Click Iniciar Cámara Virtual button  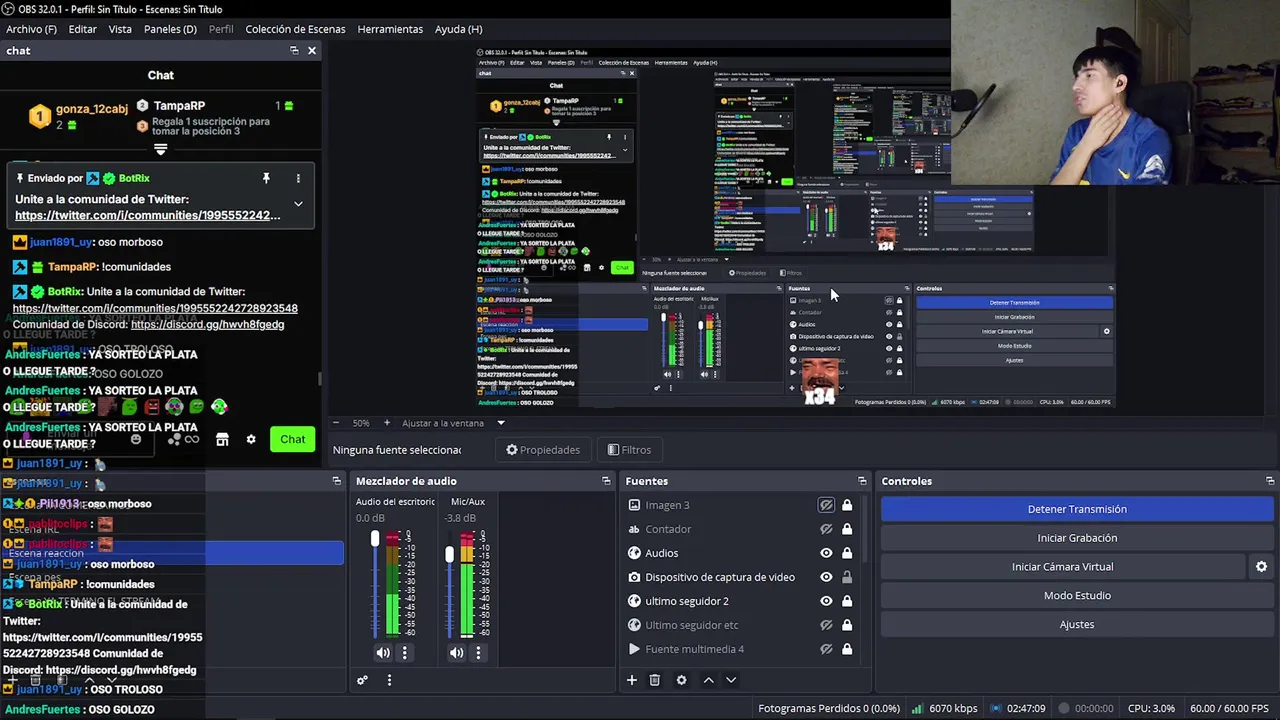click(x=1062, y=567)
